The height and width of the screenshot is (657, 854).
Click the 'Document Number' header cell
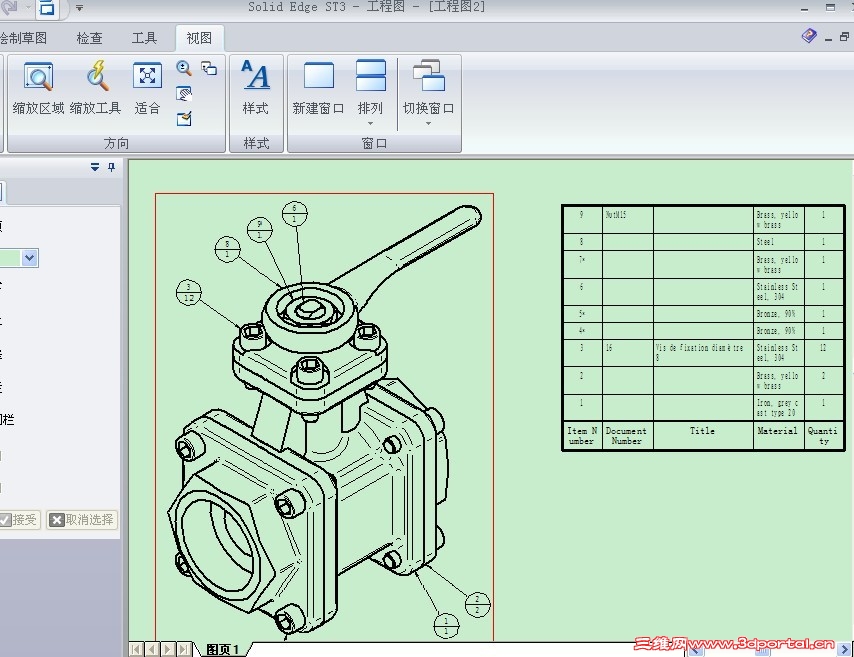(x=627, y=435)
